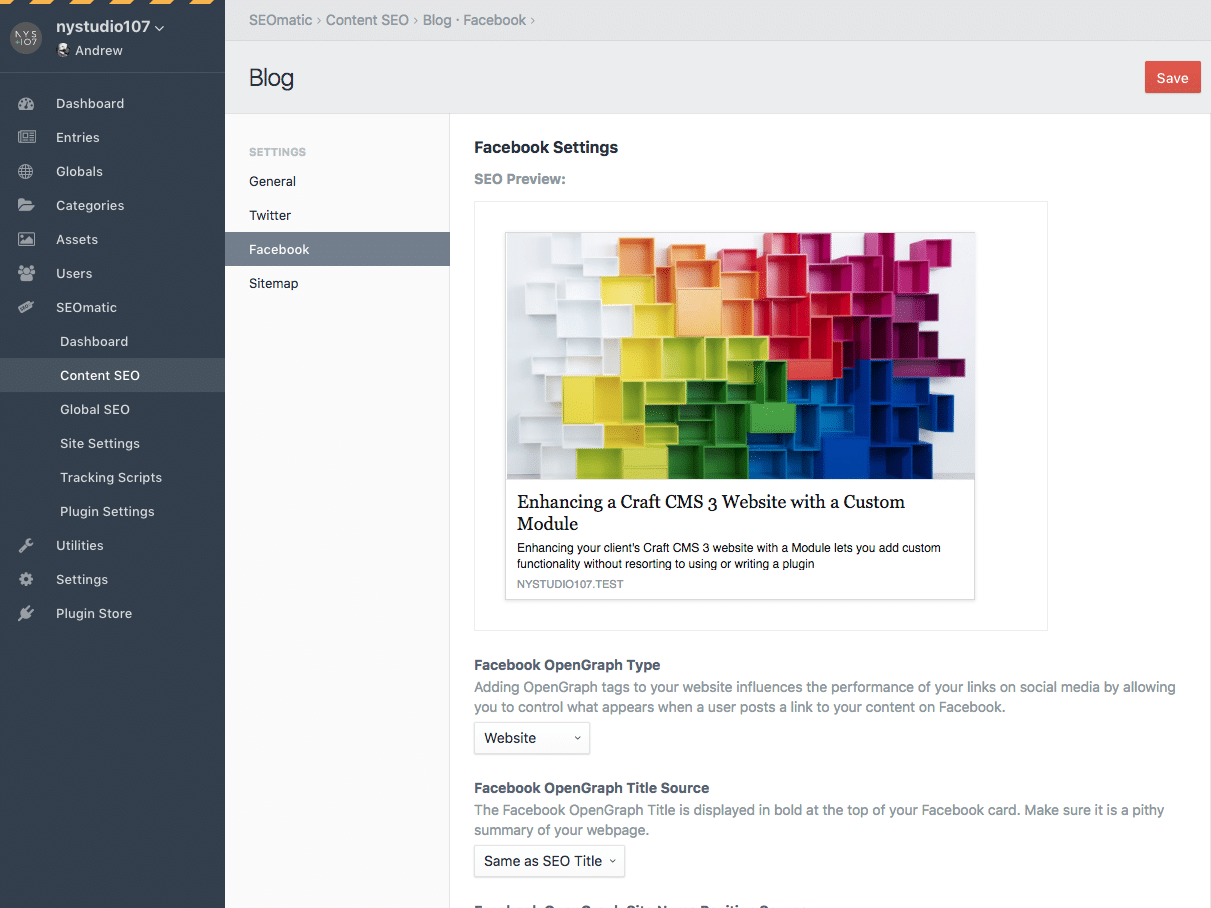
Task: Open the Facebook OpenGraph Type Website dropdown
Action: pyautogui.click(x=532, y=738)
